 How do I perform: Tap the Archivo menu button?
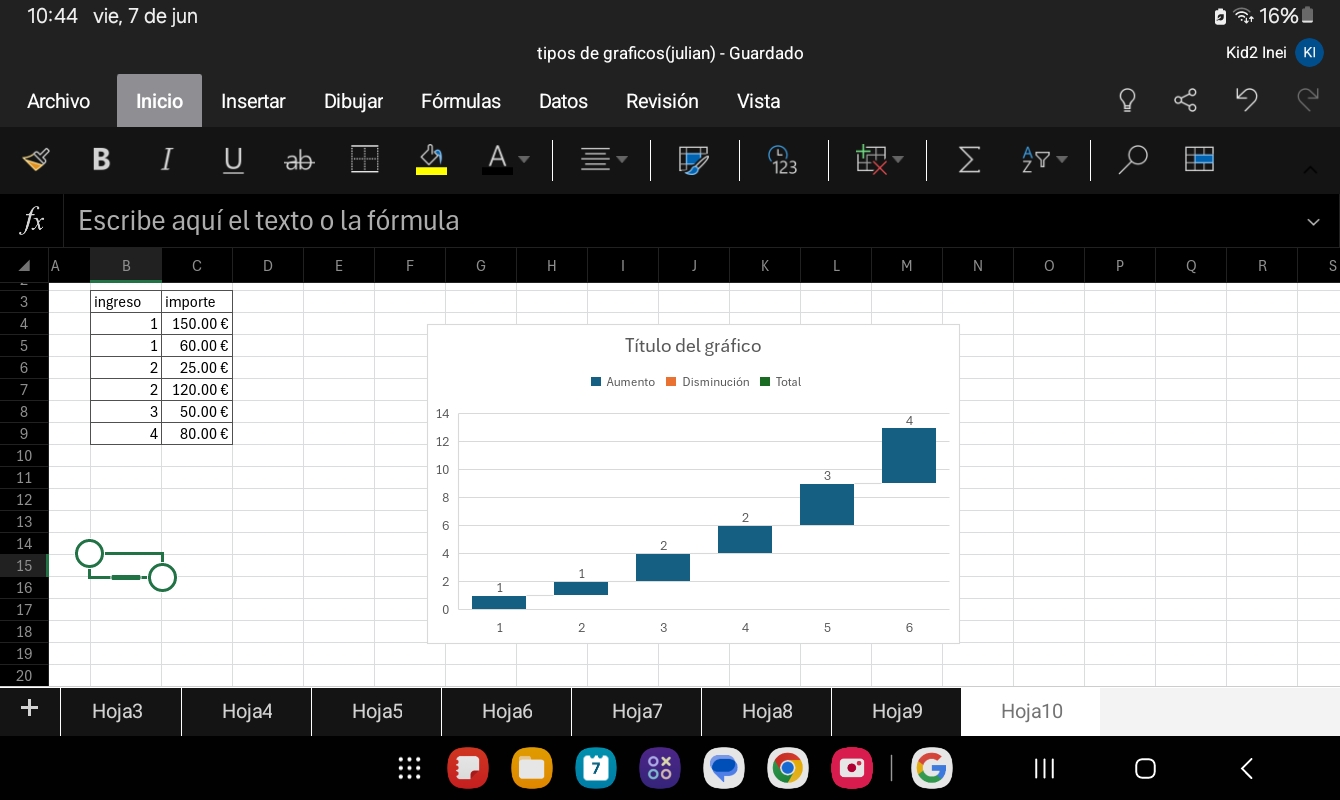click(x=58, y=101)
